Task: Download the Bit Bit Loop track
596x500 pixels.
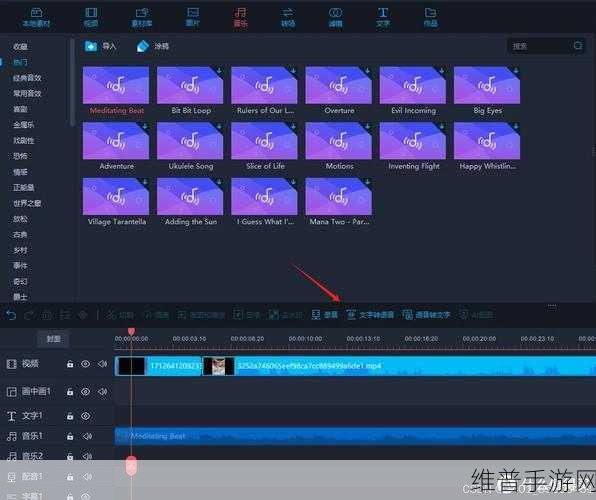Action: point(219,71)
